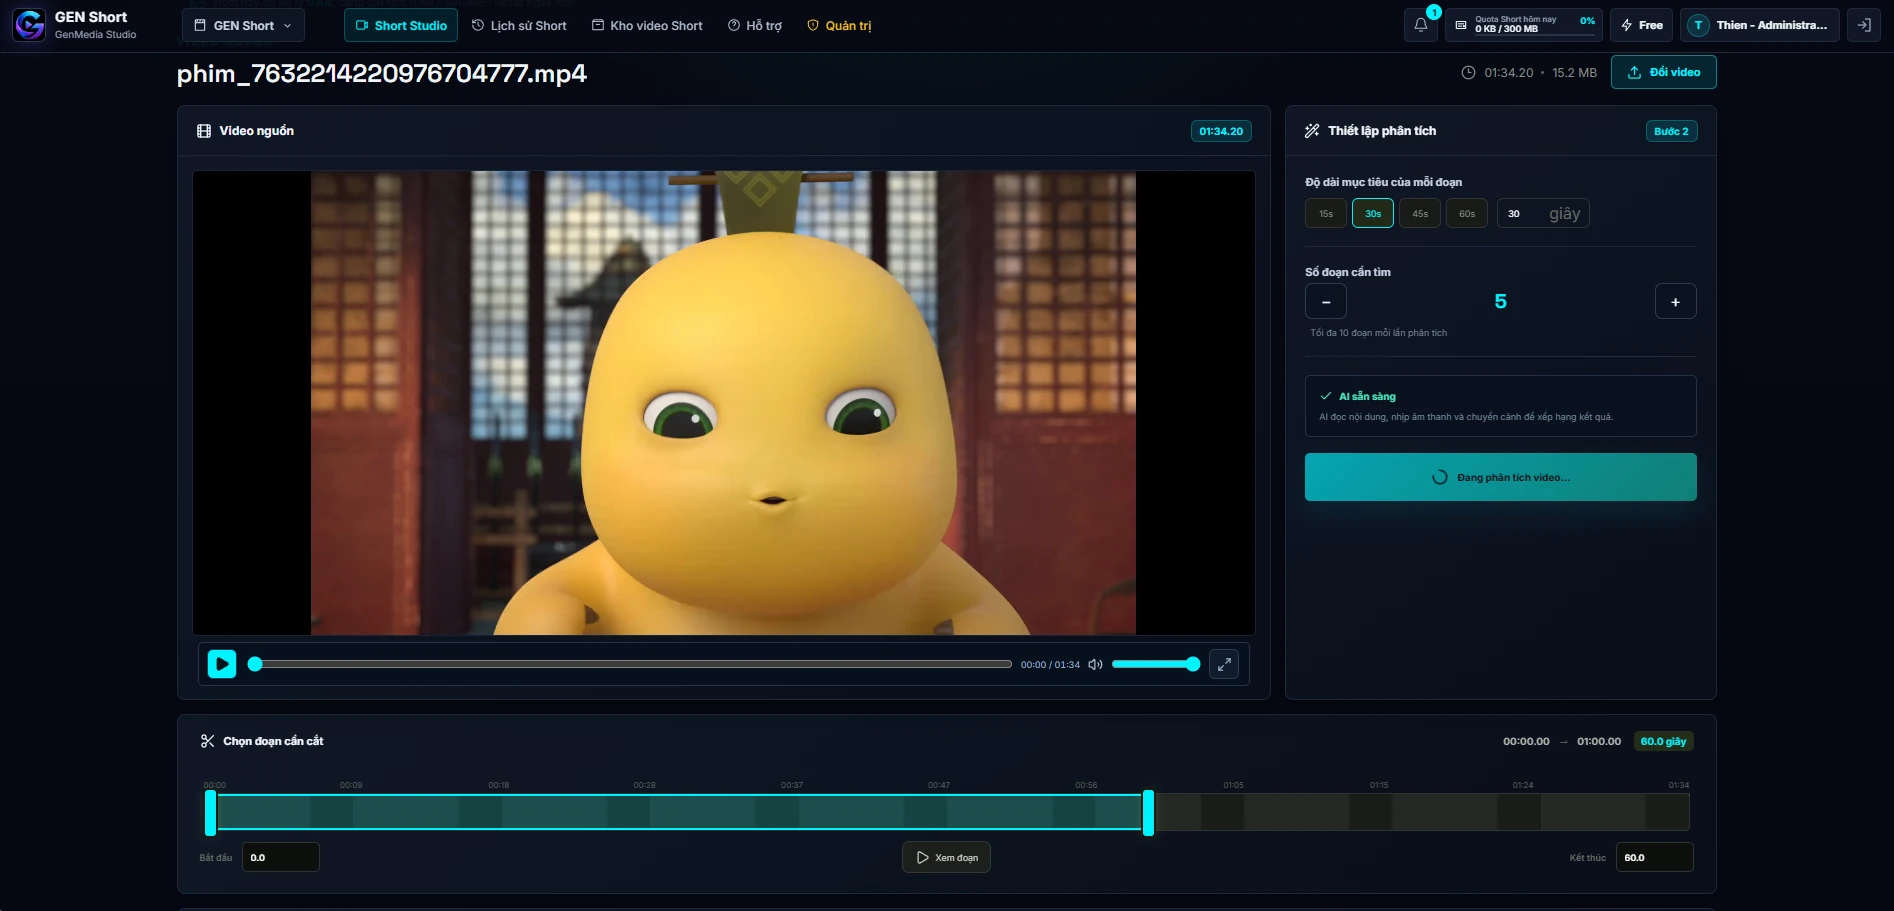Click the AI sẵn sàng status text
Screen dimensions: 1894x911
(1367, 396)
